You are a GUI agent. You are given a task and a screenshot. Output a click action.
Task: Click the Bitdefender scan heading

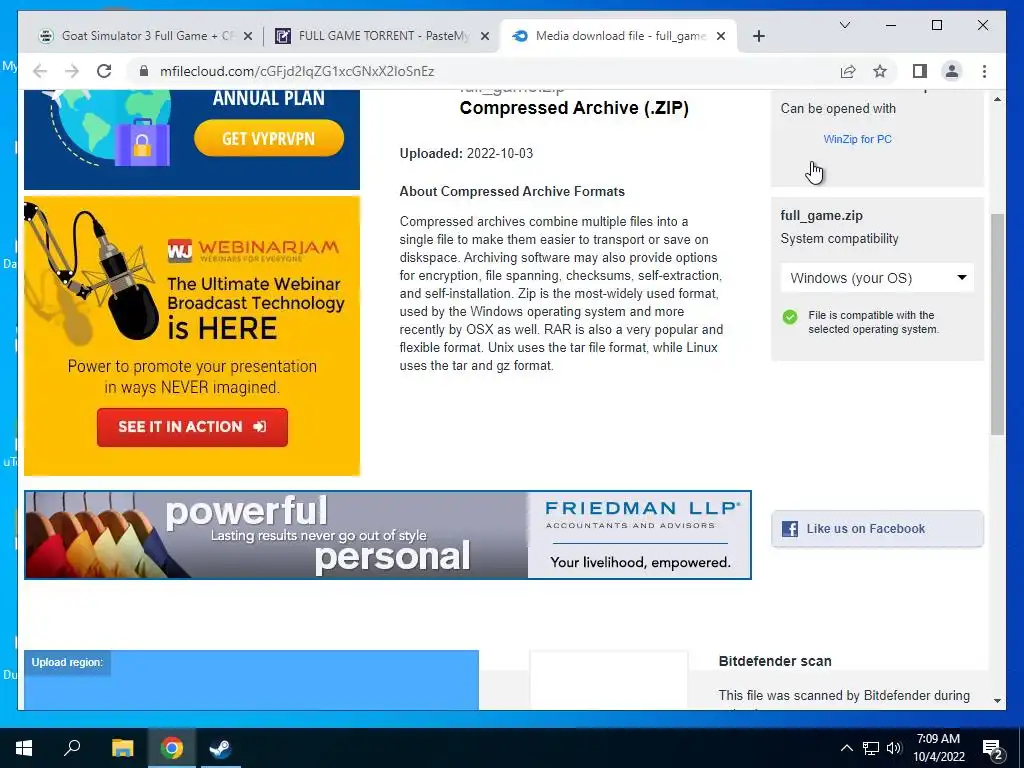pyautogui.click(x=775, y=661)
